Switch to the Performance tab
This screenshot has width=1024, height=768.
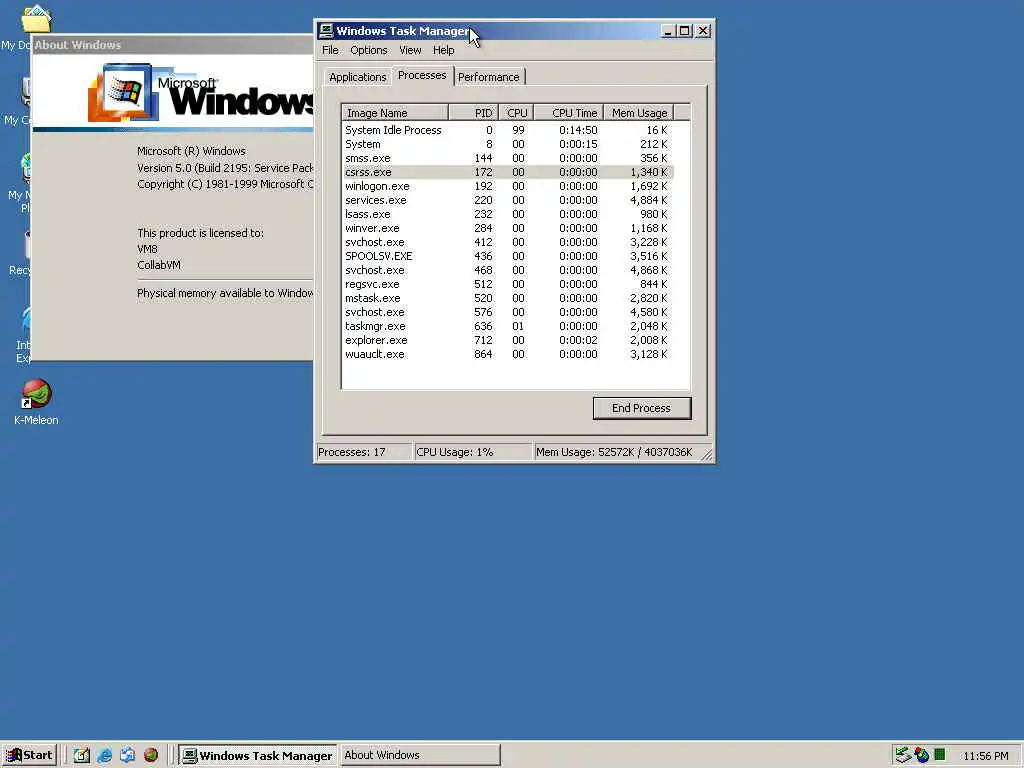point(488,77)
